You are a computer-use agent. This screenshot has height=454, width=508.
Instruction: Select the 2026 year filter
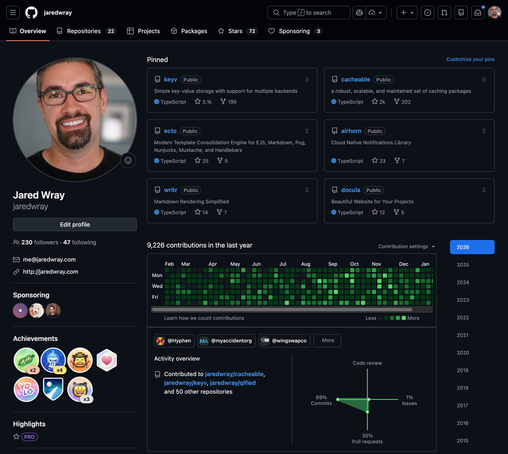pyautogui.click(x=472, y=247)
